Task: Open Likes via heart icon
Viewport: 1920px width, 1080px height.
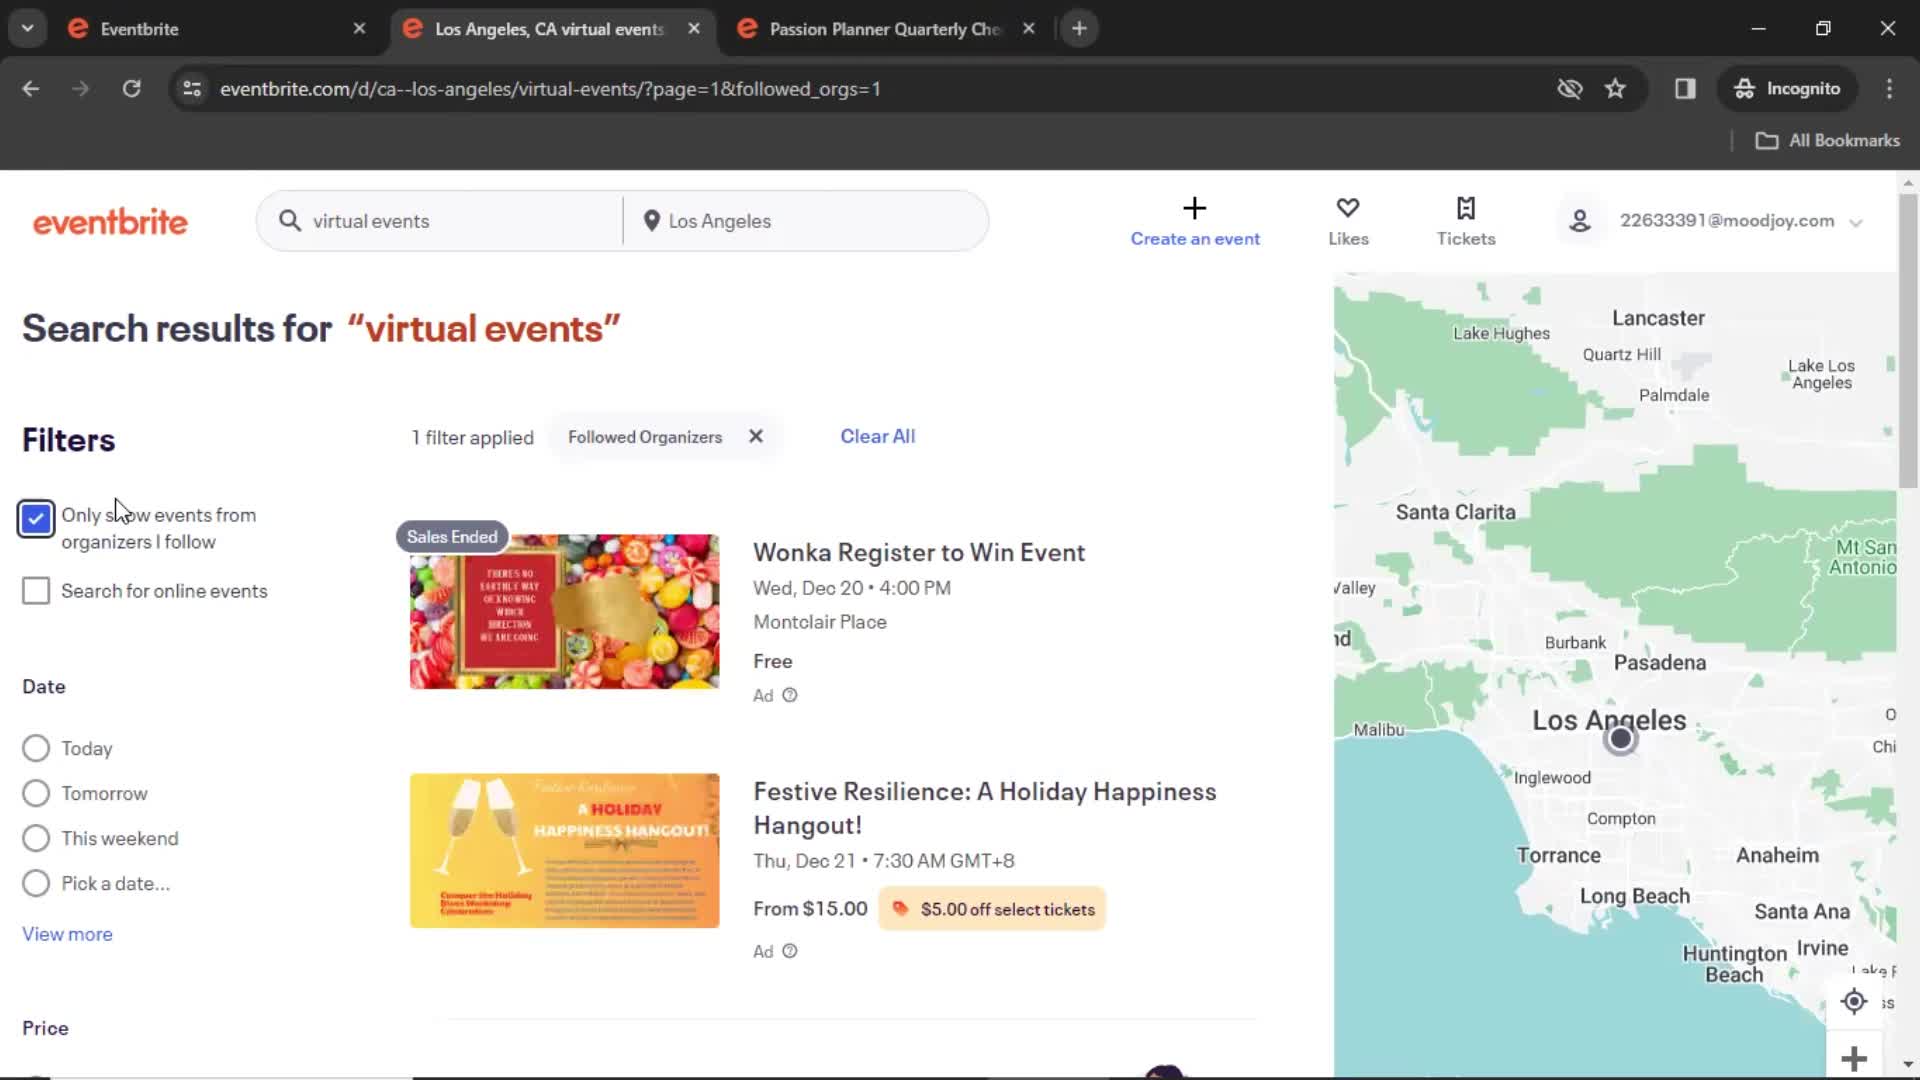Action: coord(1348,208)
